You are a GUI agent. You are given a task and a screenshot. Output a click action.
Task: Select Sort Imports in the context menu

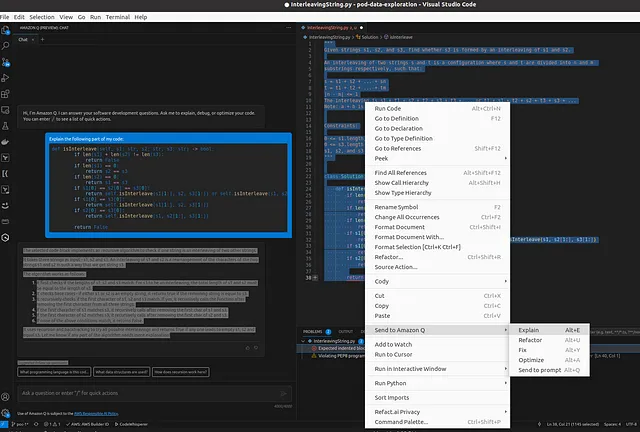point(437,398)
